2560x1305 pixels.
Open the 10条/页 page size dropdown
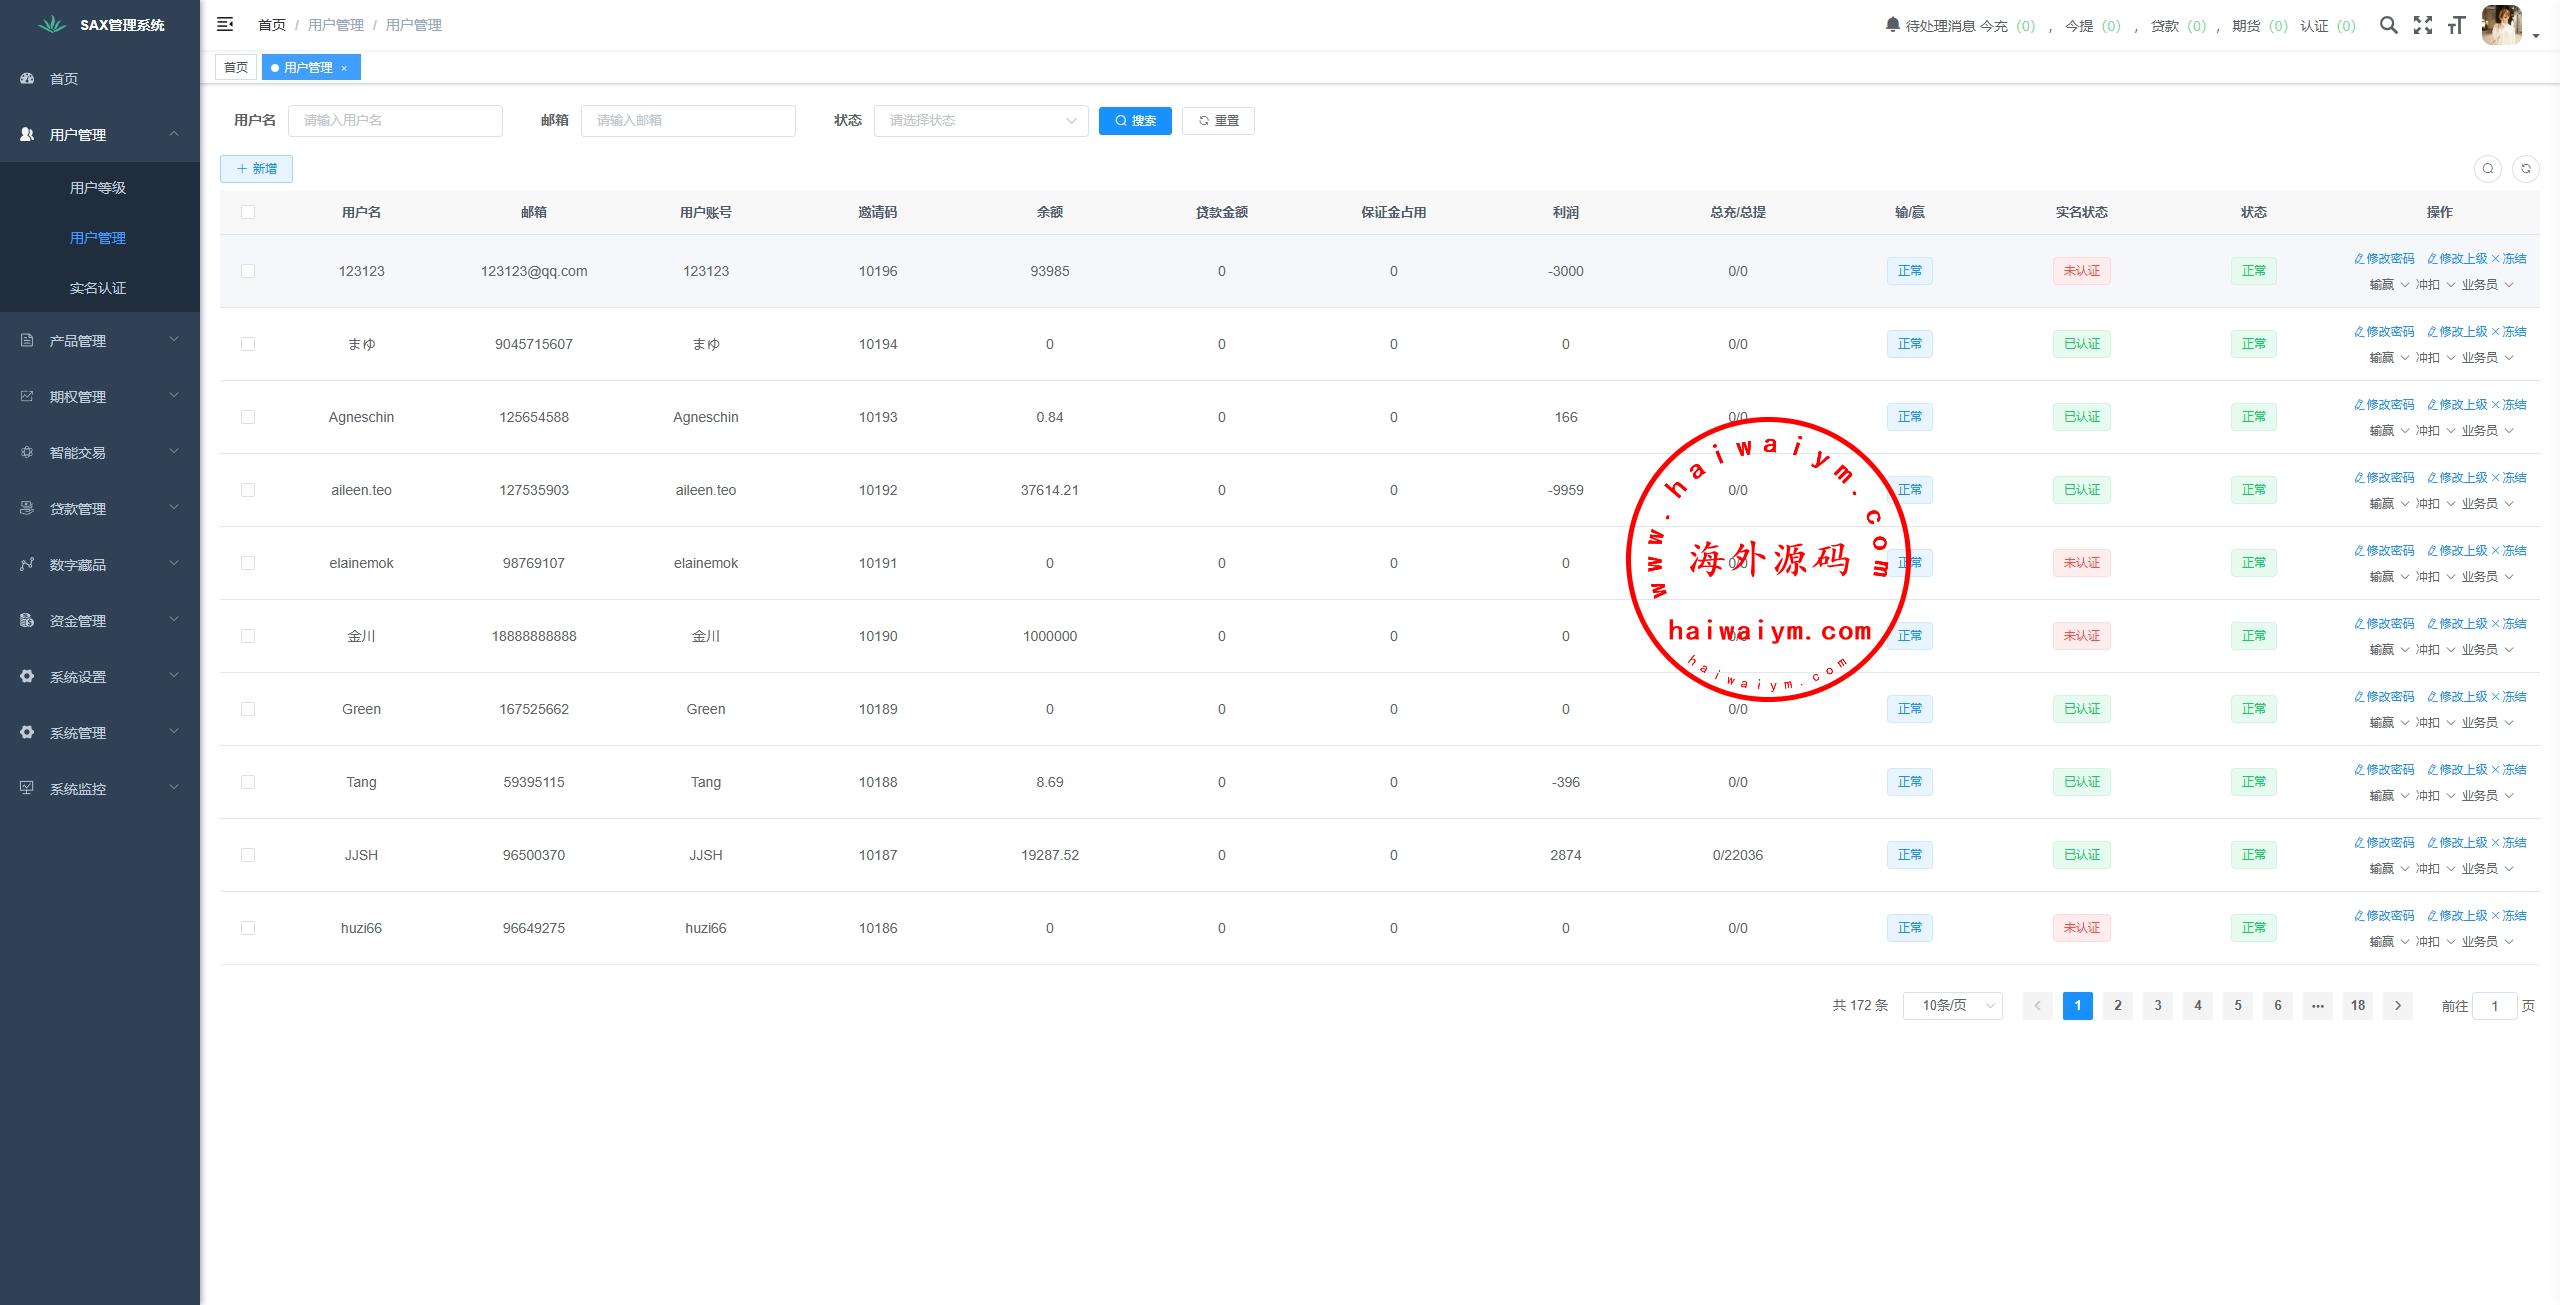point(1952,1005)
